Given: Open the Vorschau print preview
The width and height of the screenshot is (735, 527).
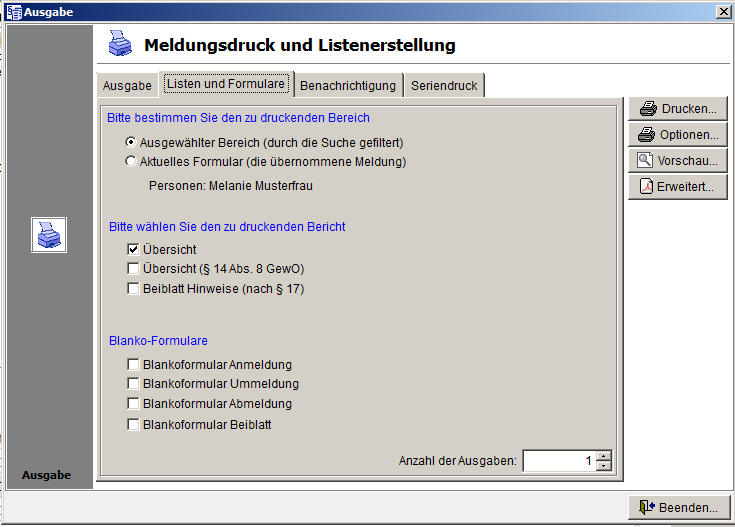Looking at the screenshot, I should (677, 161).
